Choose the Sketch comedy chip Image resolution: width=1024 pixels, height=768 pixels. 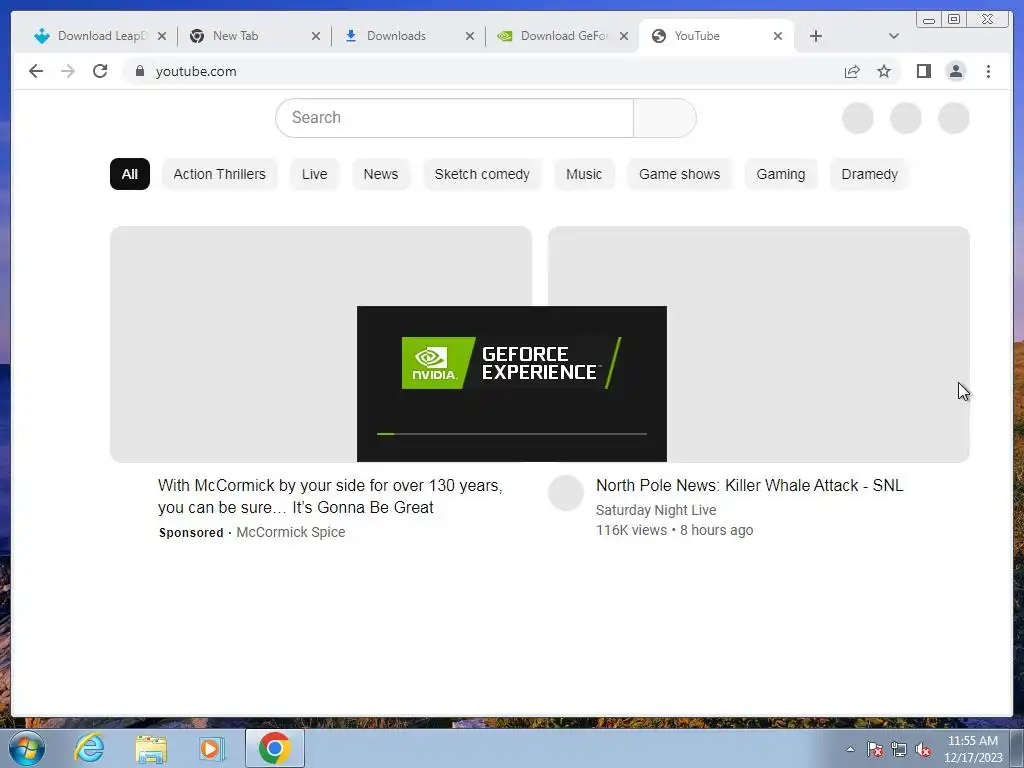(x=482, y=174)
